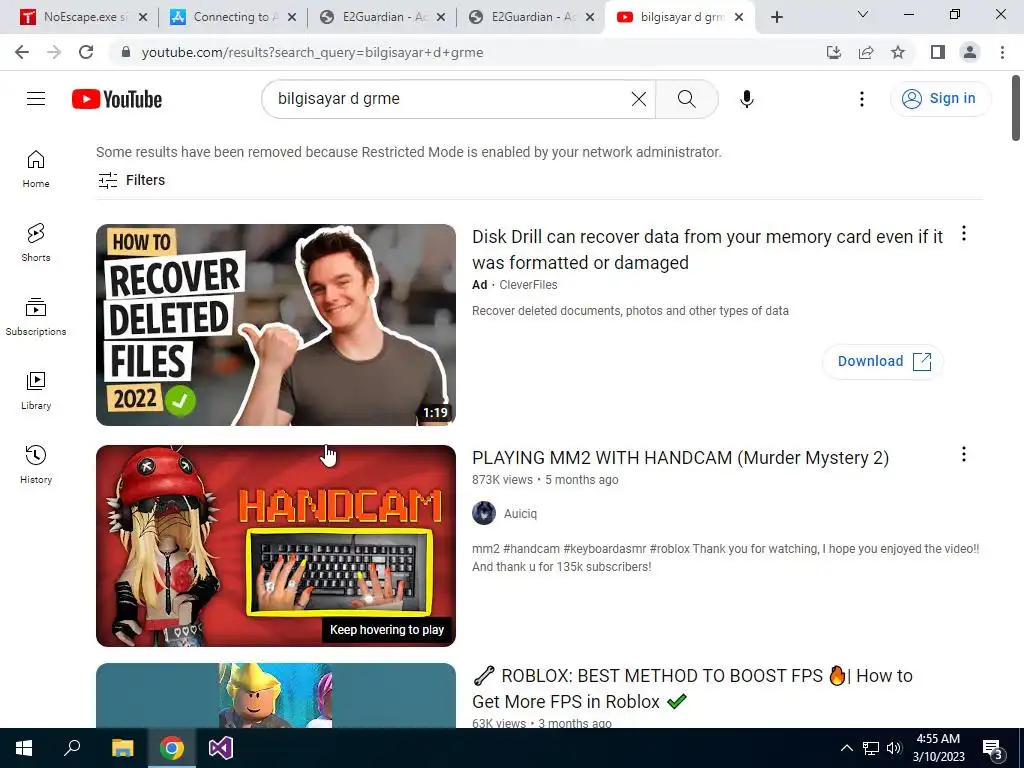Close the bilgisayar d grme tab
The image size is (1024, 768).
click(x=739, y=18)
